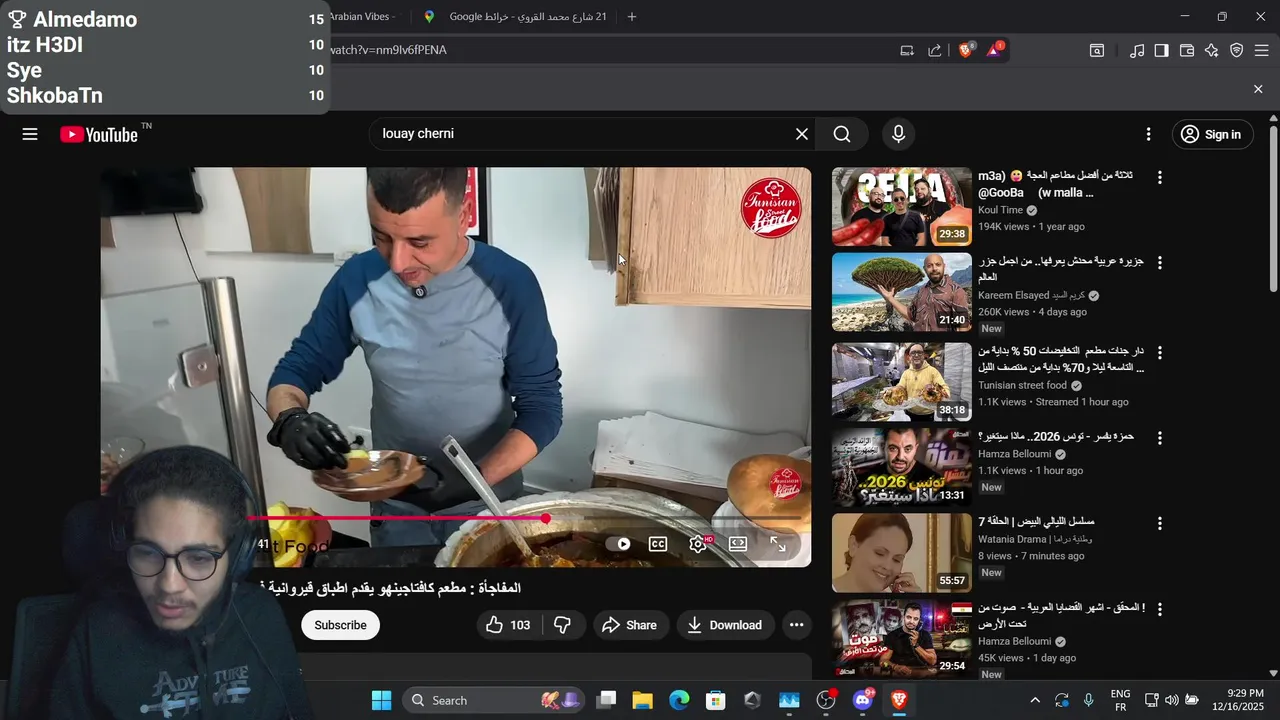
Task: Open volume control in system tray
Action: tap(1171, 700)
